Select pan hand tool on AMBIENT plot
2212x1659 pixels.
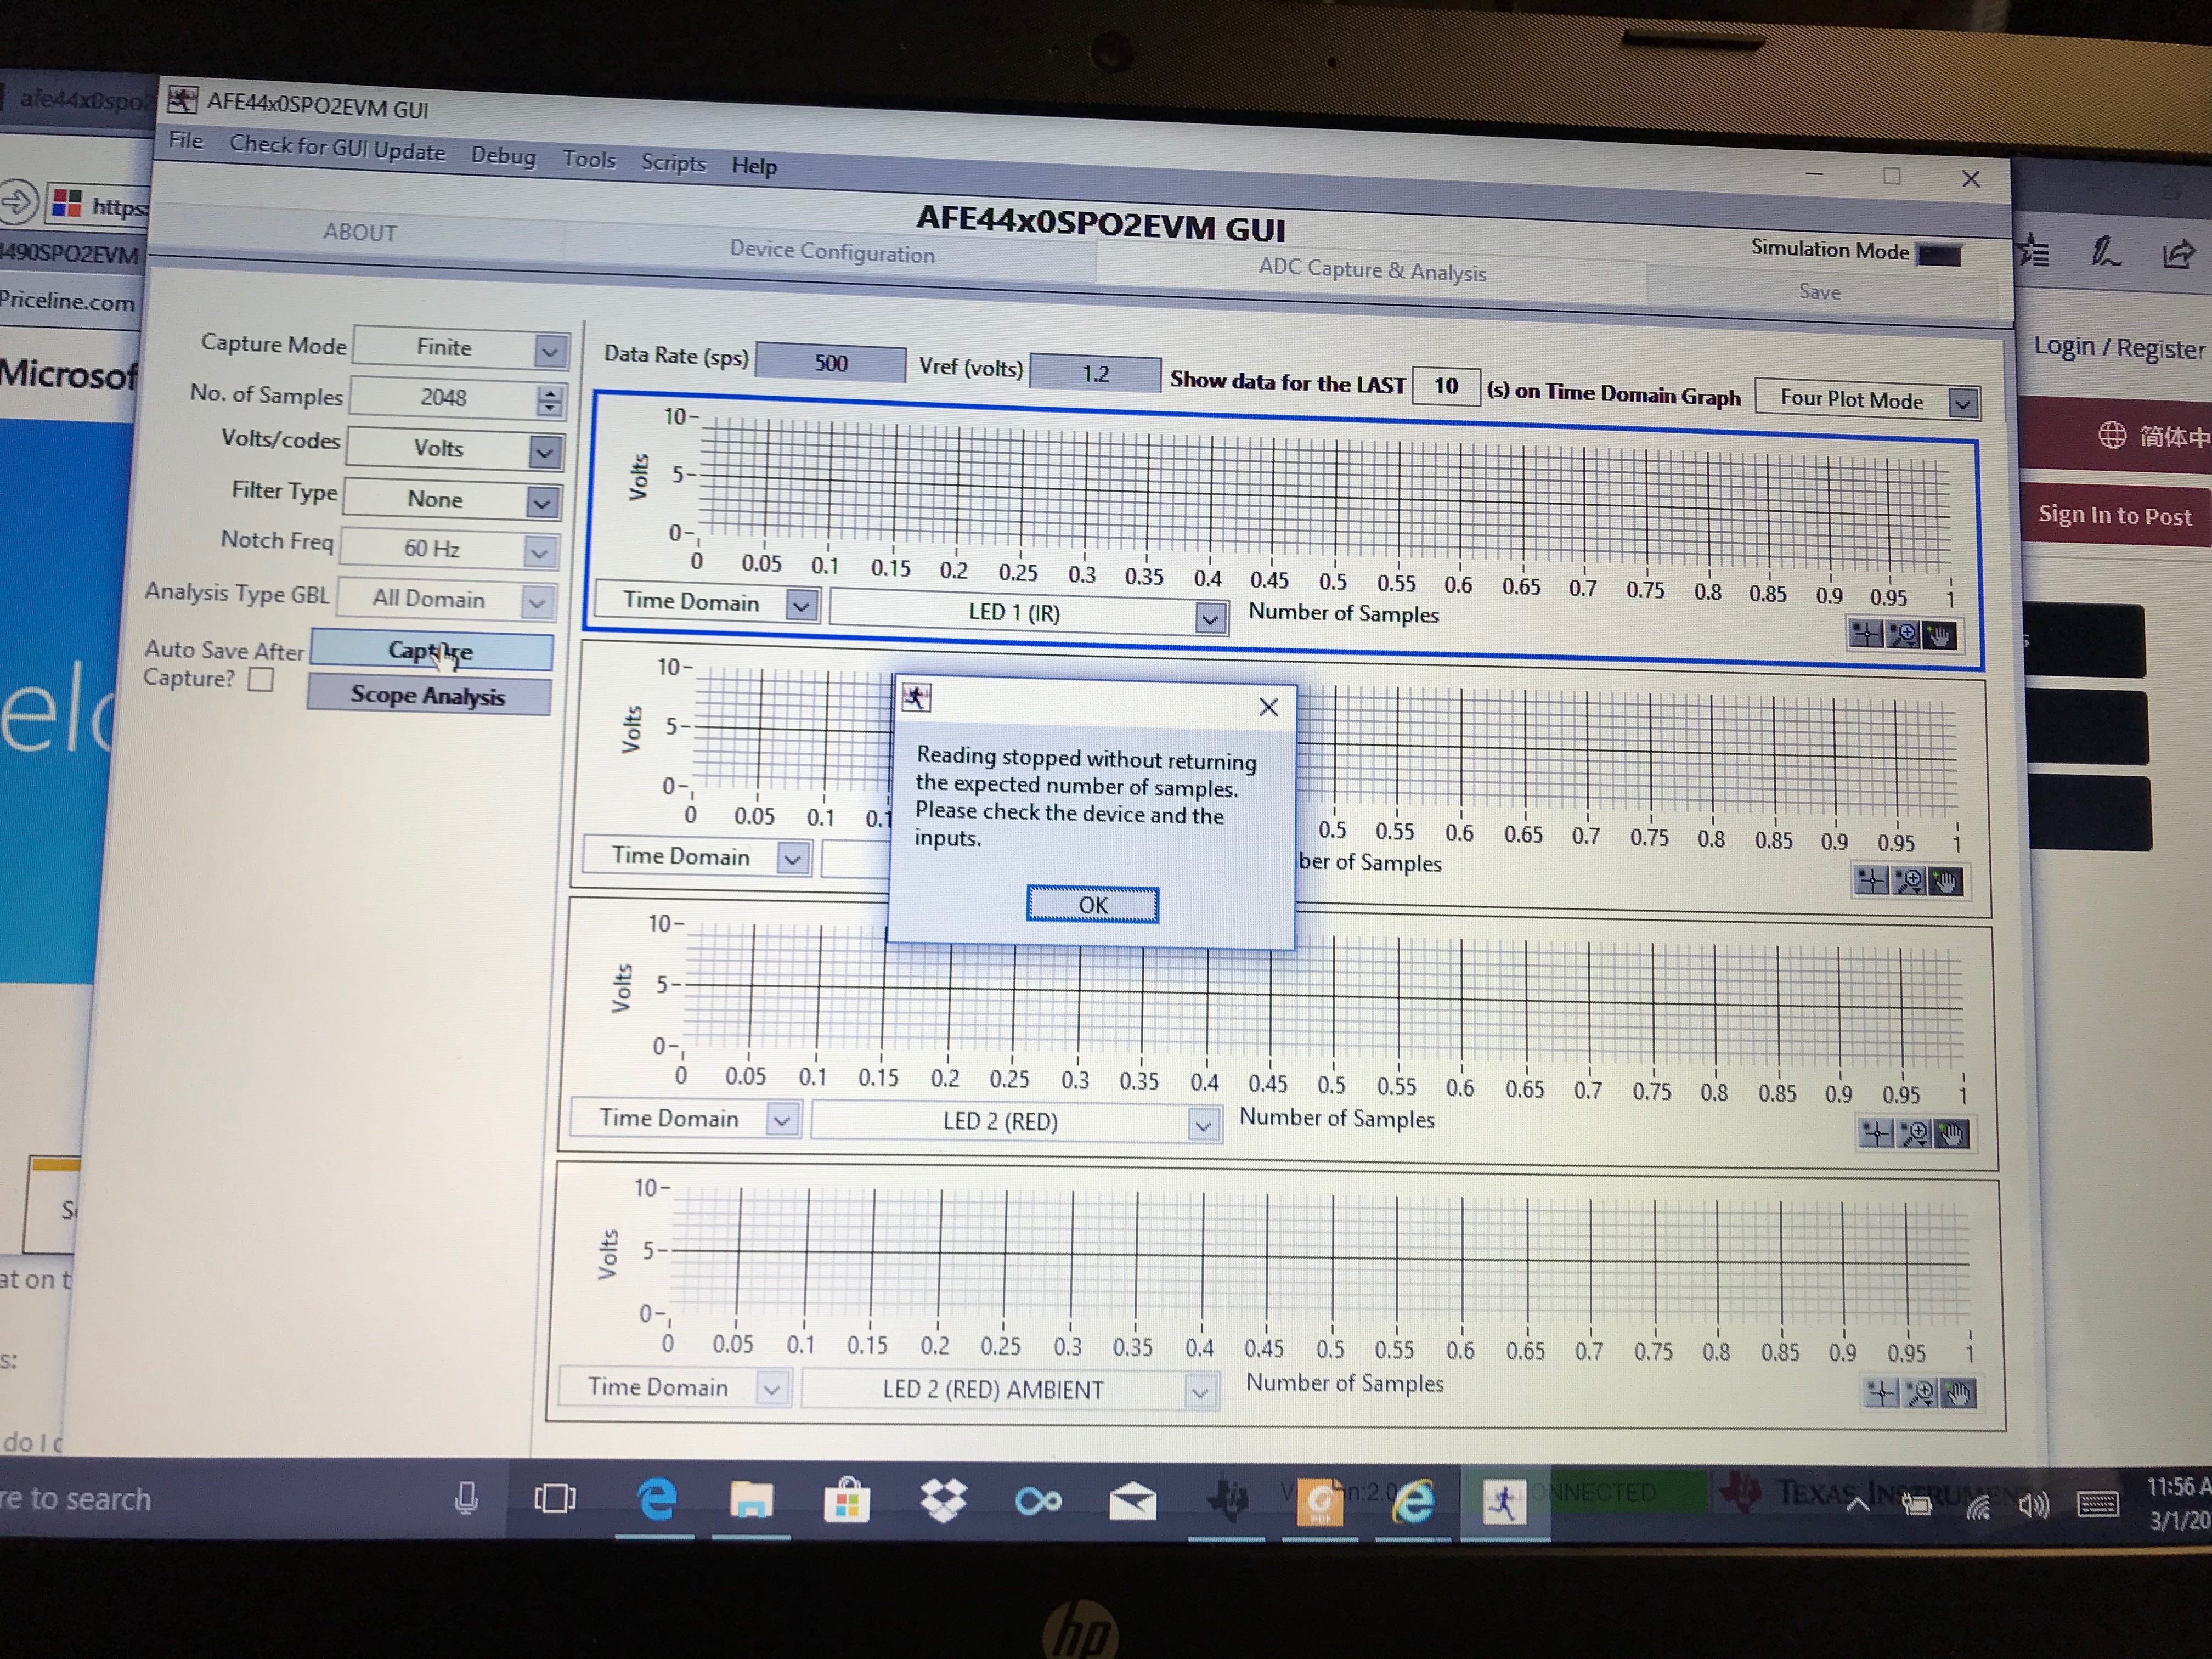tap(1958, 1393)
